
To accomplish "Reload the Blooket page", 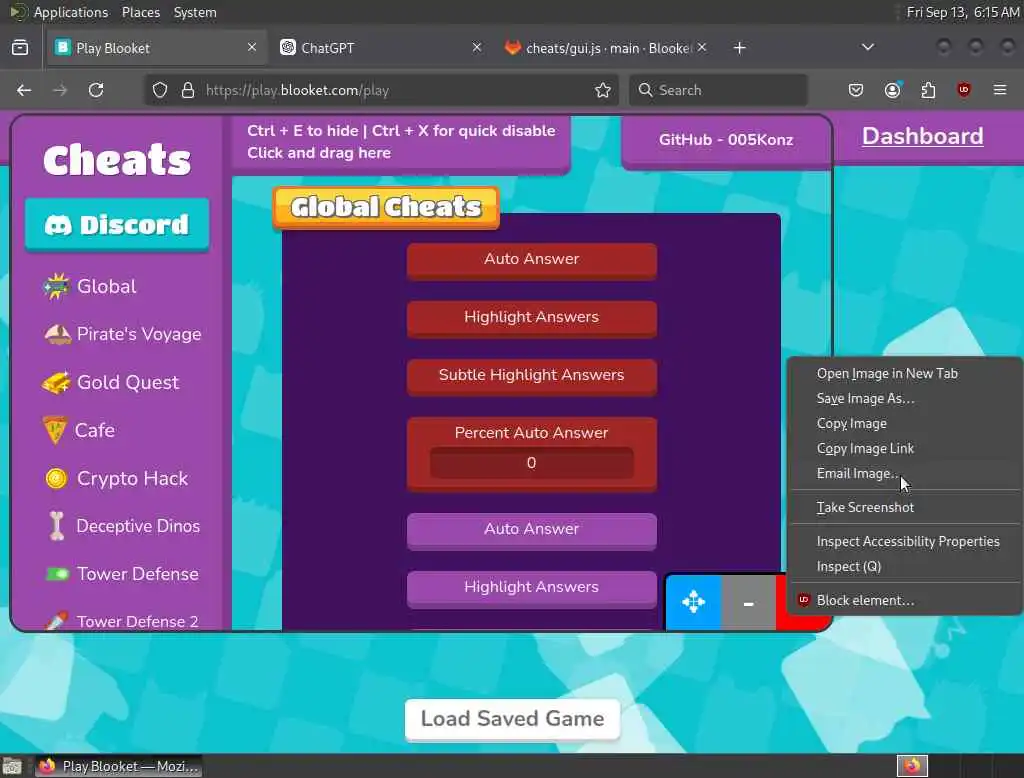I will tap(96, 90).
